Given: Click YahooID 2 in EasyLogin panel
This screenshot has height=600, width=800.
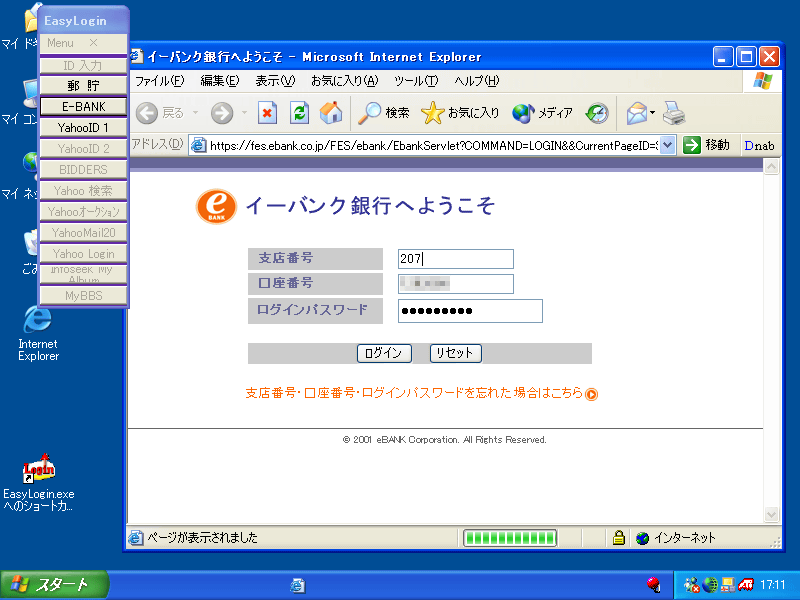Looking at the screenshot, I should (83, 148).
